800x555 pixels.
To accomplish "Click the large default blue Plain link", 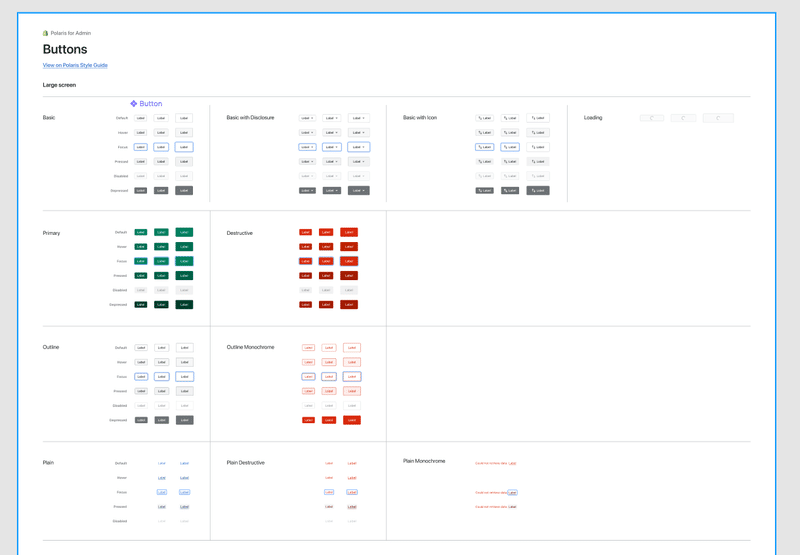I will pyautogui.click(x=185, y=463).
